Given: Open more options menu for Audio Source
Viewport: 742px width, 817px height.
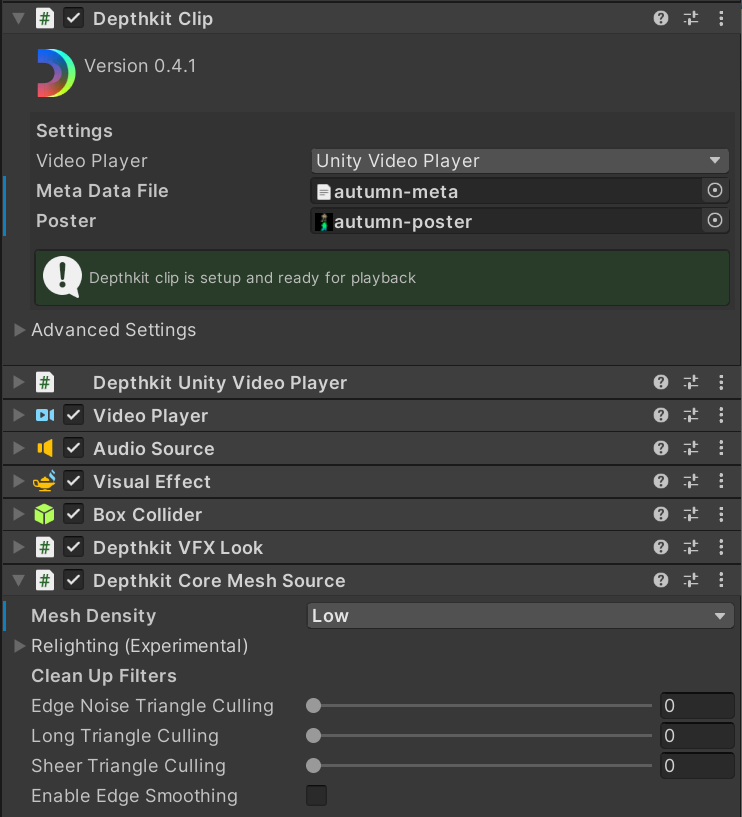Looking at the screenshot, I should 721,448.
